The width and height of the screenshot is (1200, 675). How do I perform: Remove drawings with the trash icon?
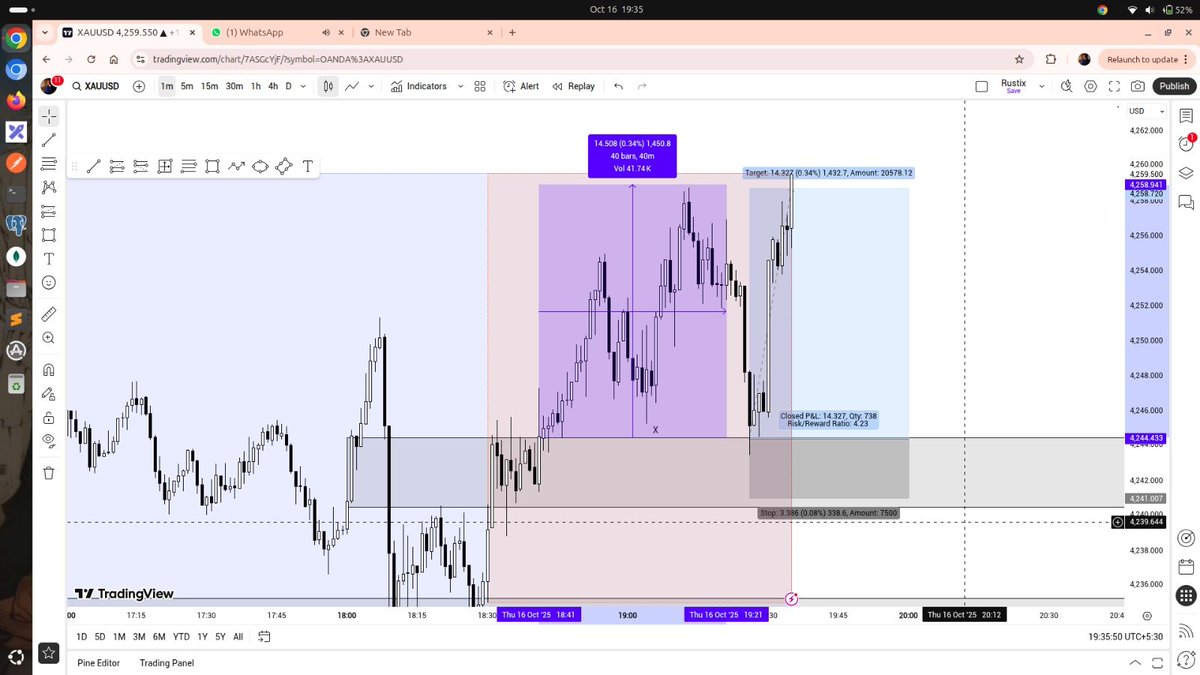(49, 472)
